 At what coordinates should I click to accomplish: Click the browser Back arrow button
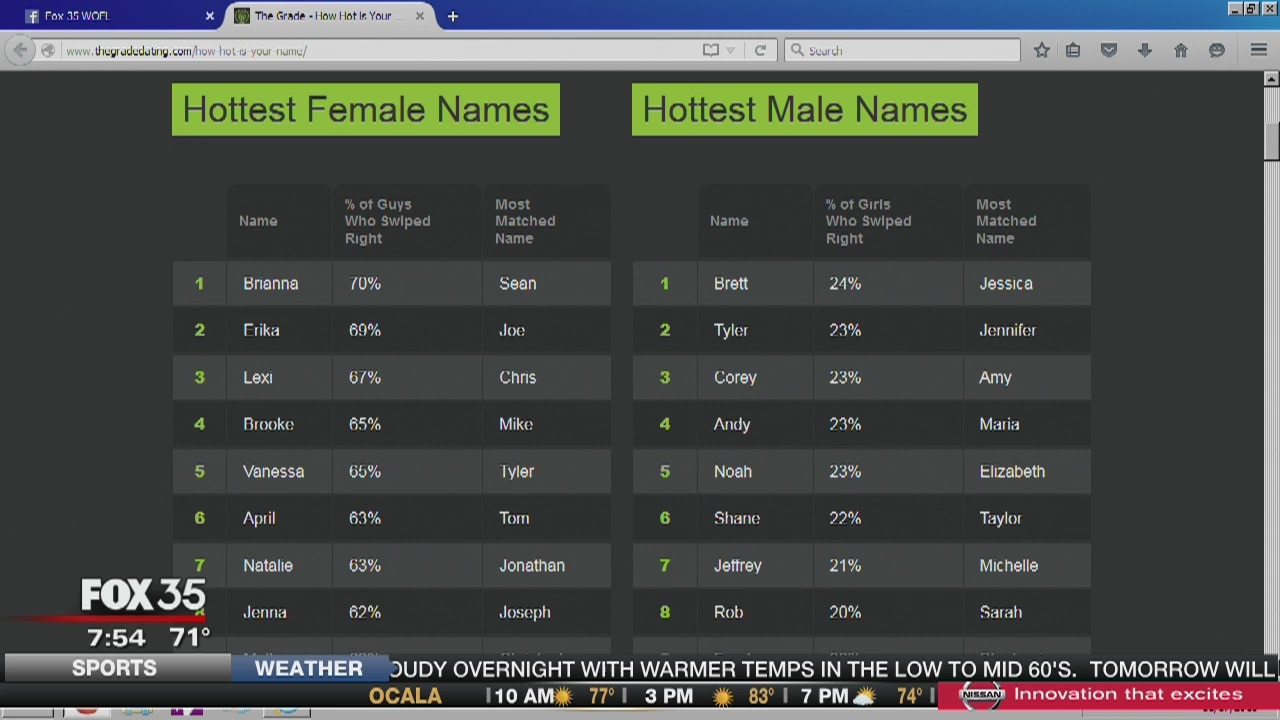pos(21,50)
